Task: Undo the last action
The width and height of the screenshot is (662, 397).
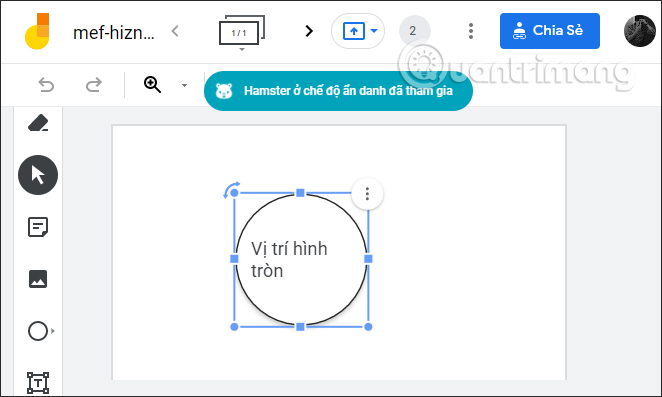Action: (x=46, y=85)
